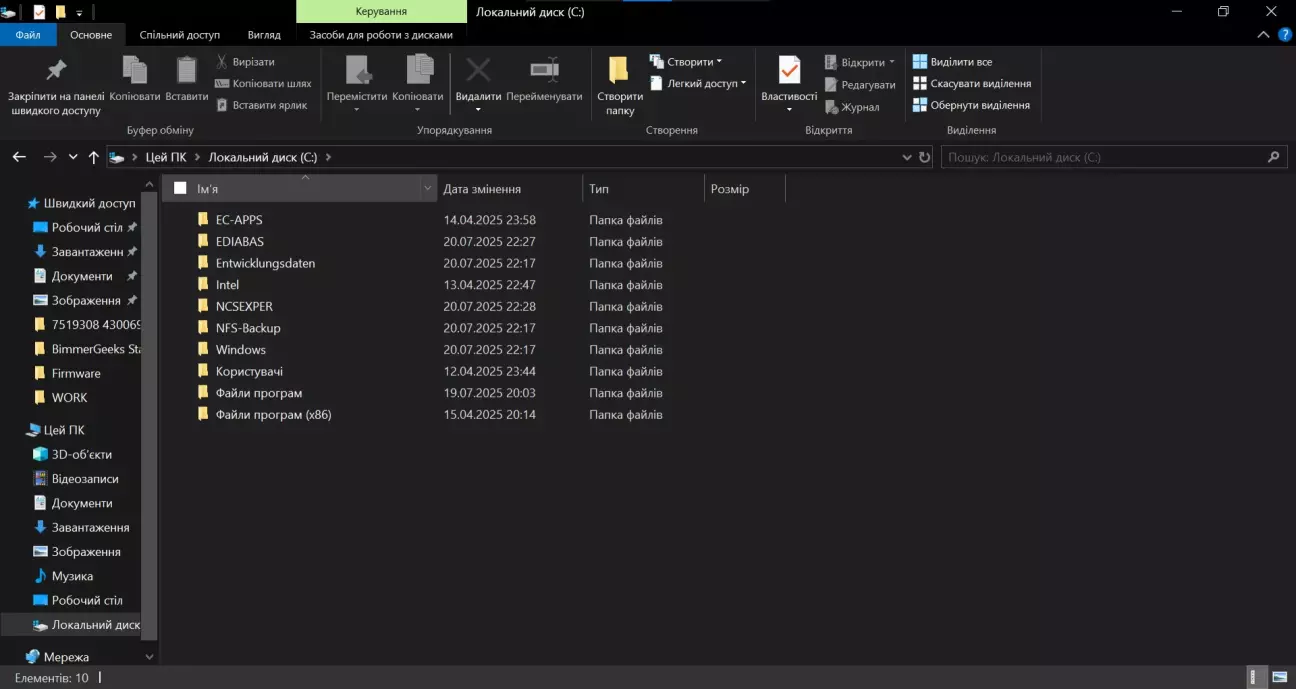
Task: Click Журнал history command
Action: click(x=852, y=107)
